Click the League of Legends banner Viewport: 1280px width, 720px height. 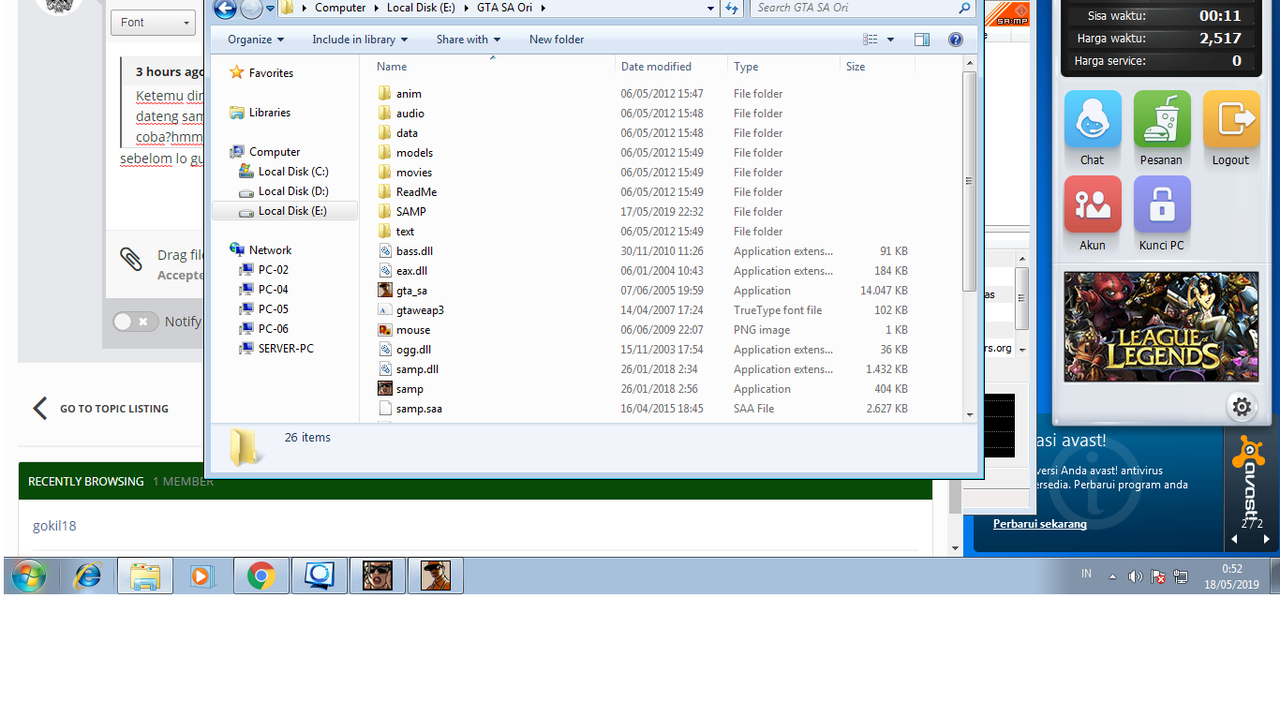(1161, 326)
